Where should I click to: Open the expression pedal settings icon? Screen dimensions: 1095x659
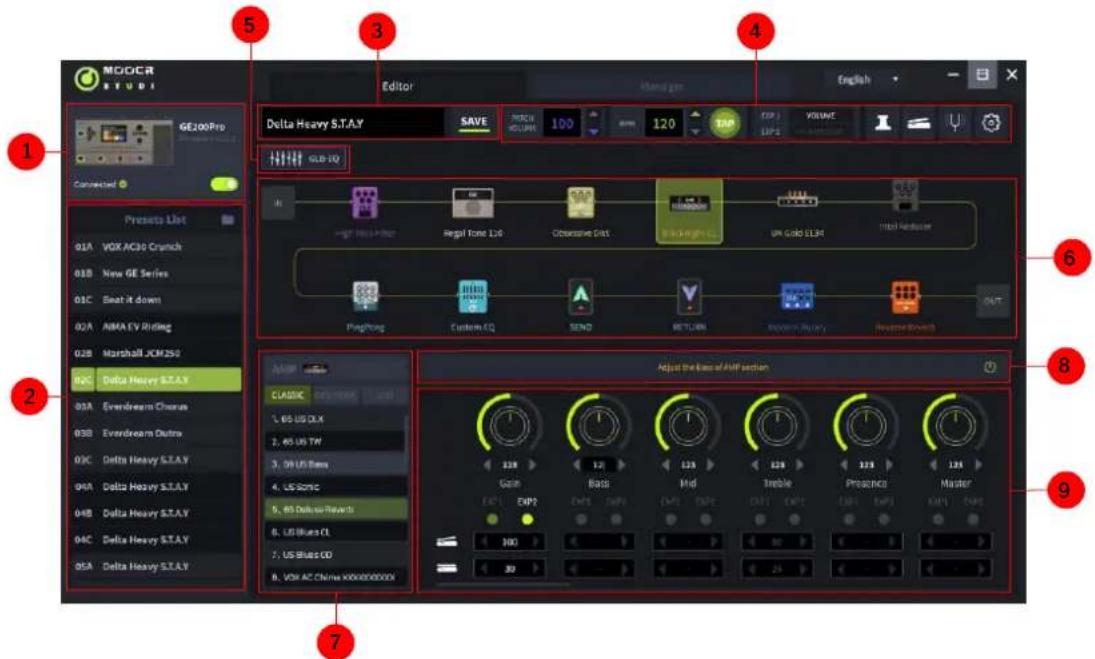point(918,124)
